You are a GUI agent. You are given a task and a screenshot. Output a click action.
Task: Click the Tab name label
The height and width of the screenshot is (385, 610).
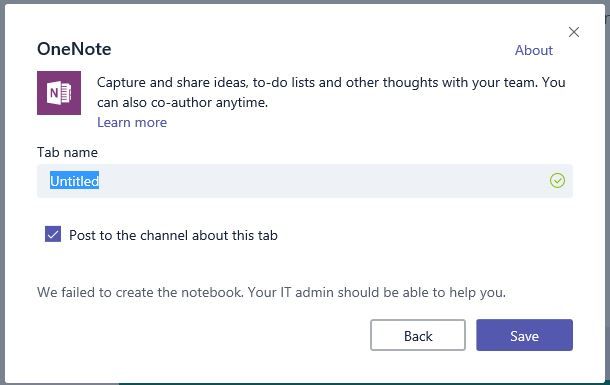coord(67,152)
